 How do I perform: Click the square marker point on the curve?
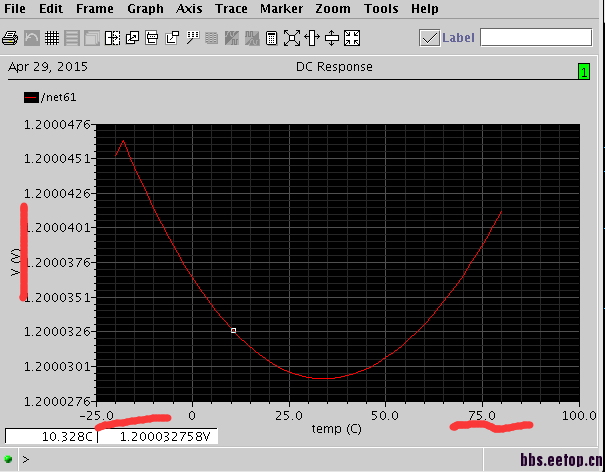233,330
